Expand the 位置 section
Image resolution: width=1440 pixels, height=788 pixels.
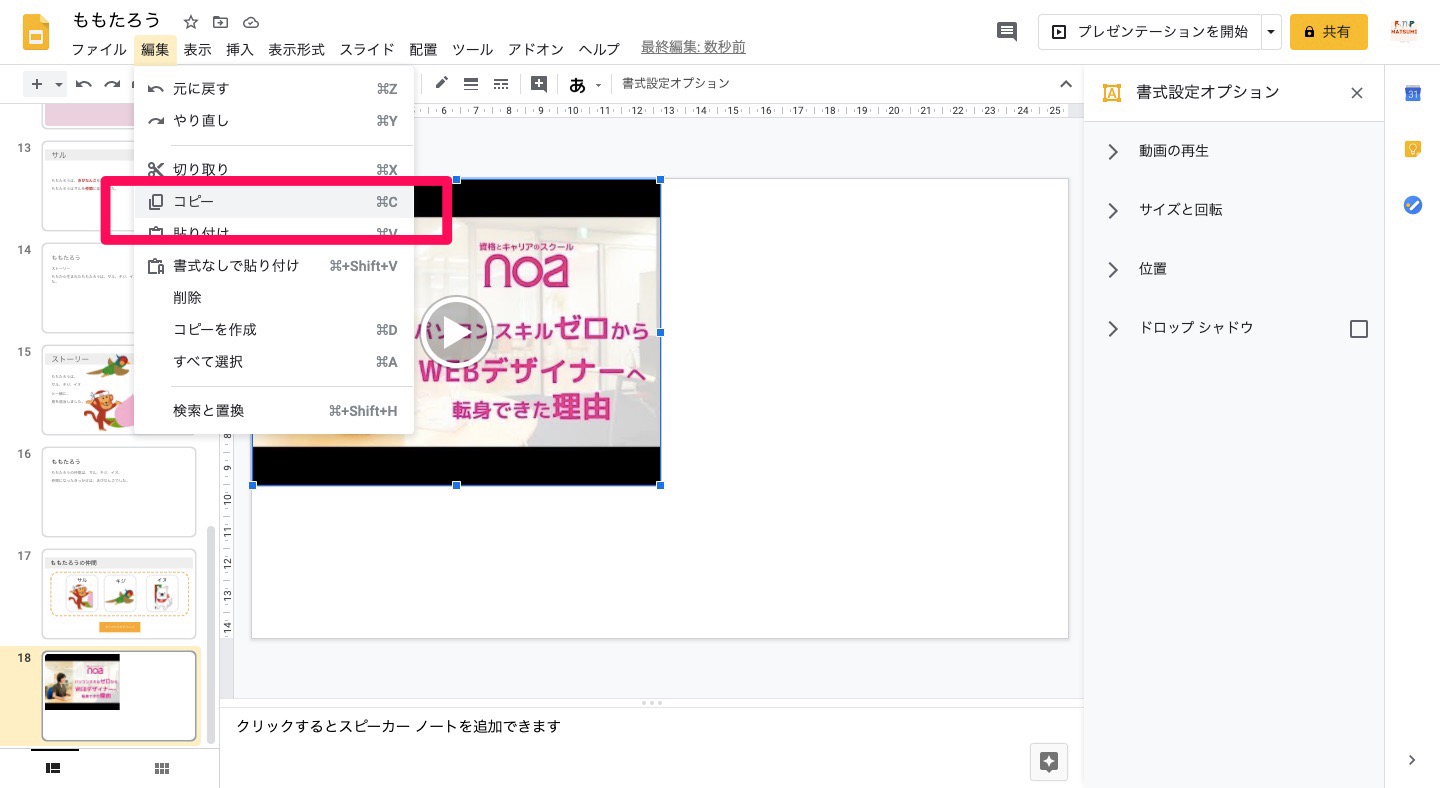pyautogui.click(x=1113, y=270)
